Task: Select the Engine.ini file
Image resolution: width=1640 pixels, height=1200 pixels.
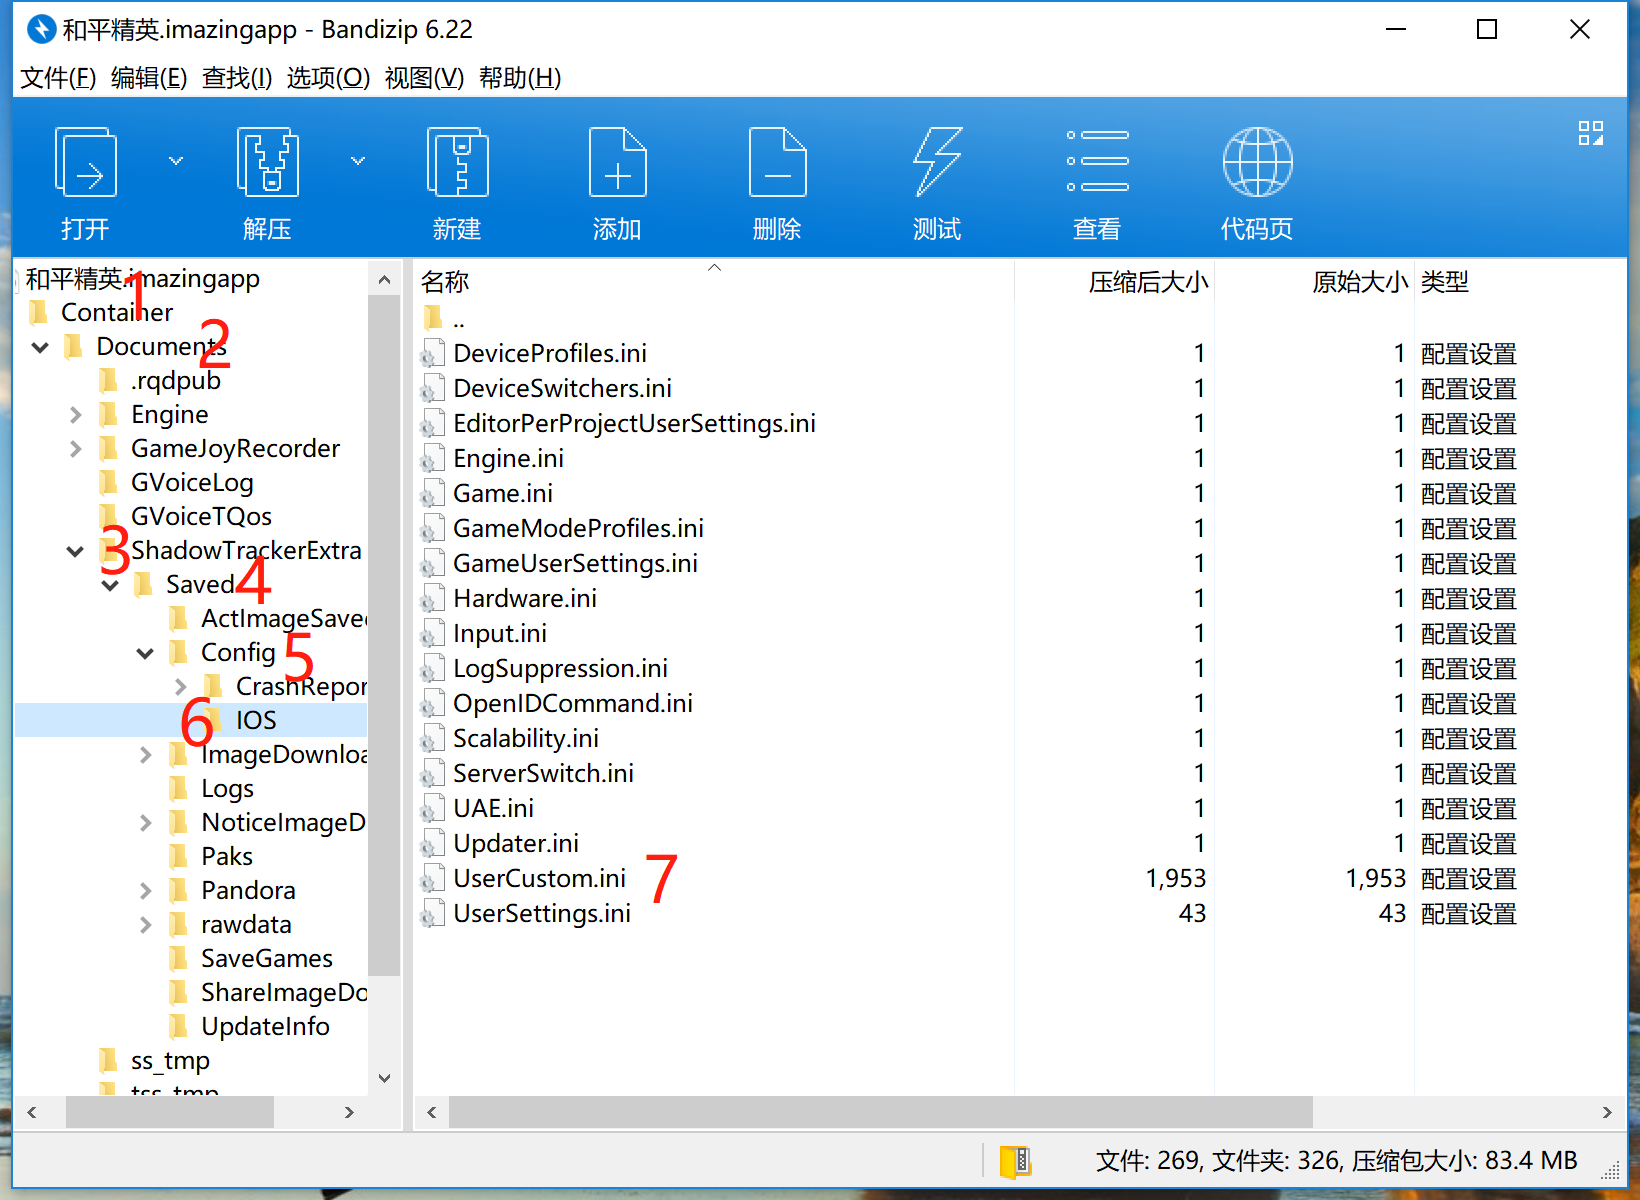Action: click(x=508, y=459)
